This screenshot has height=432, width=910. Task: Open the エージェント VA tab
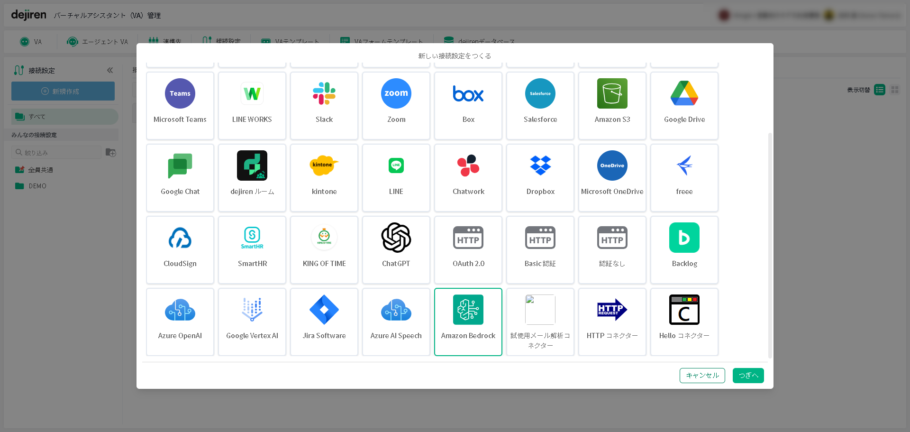click(x=98, y=42)
